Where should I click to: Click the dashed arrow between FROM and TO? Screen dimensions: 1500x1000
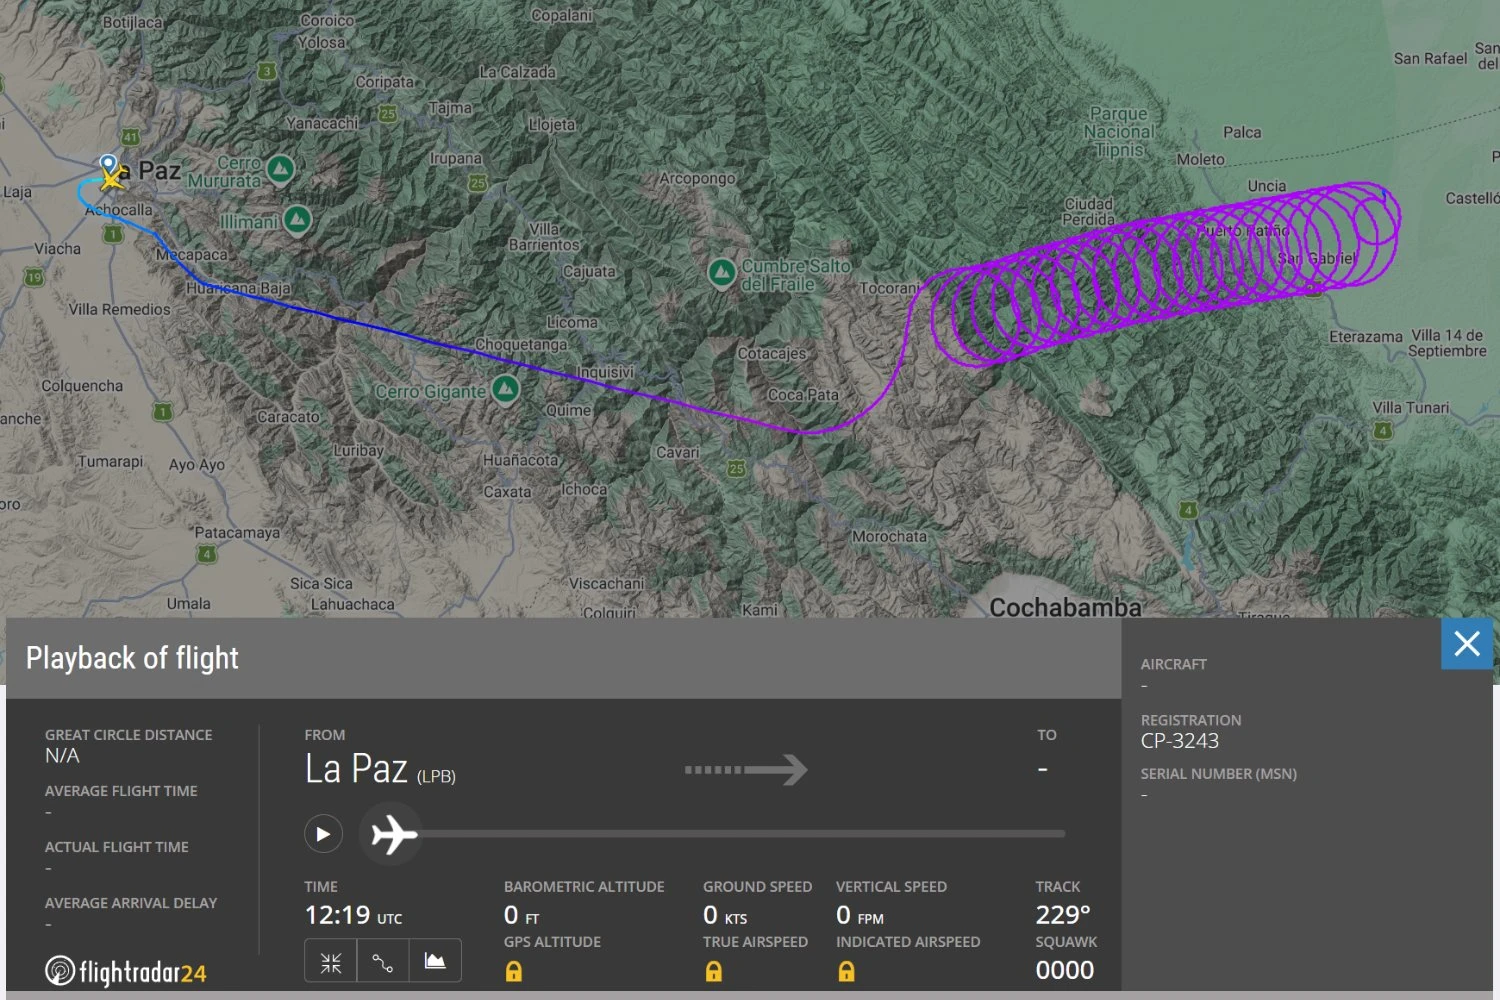click(x=745, y=769)
